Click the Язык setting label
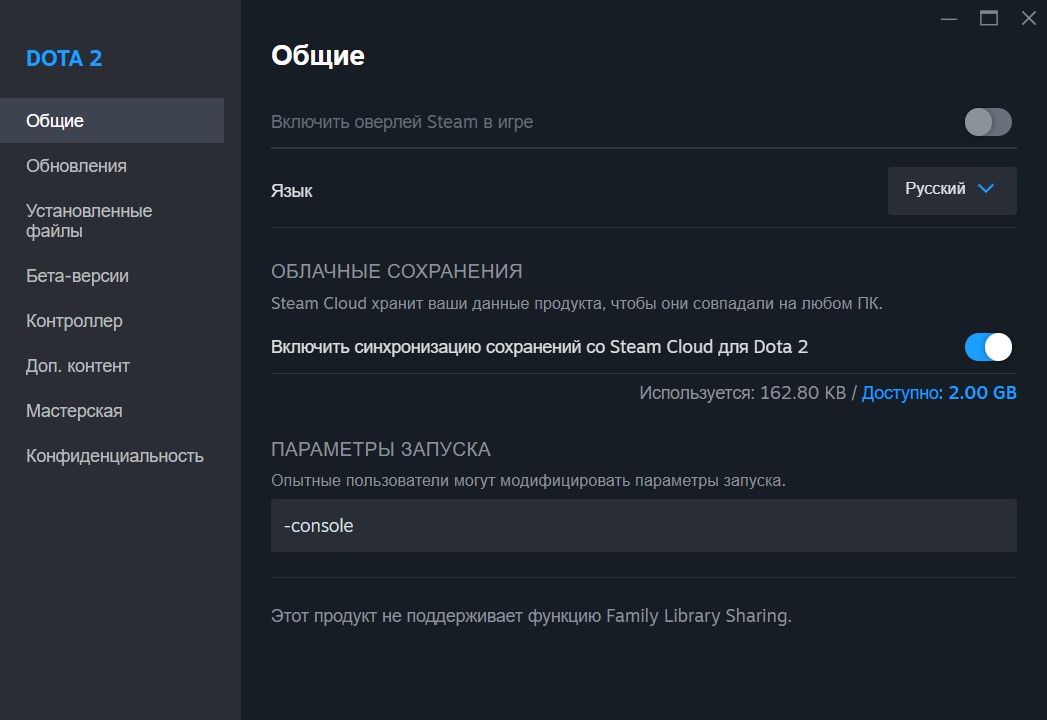Image resolution: width=1047 pixels, height=720 pixels. (292, 190)
